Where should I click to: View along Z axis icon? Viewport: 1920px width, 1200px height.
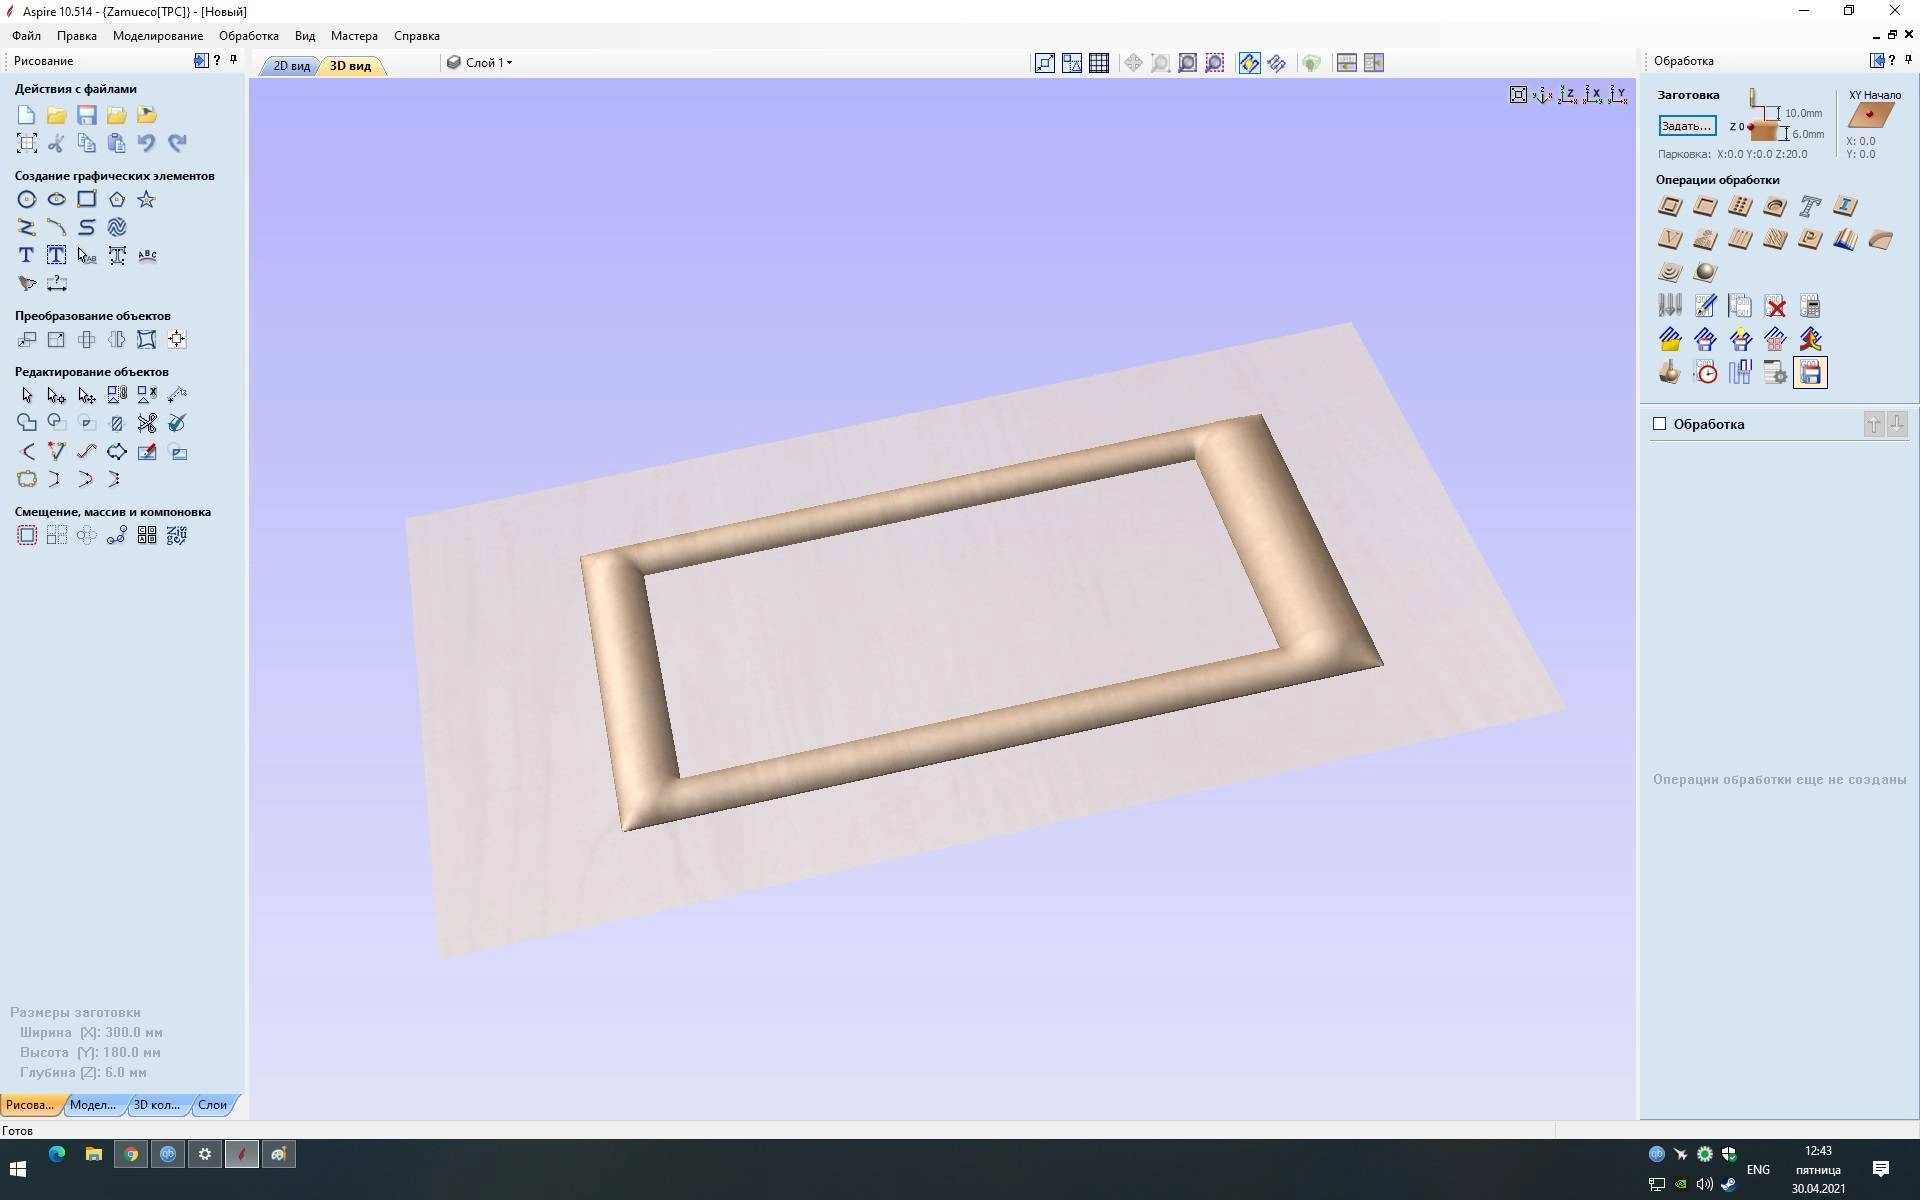coord(1568,95)
